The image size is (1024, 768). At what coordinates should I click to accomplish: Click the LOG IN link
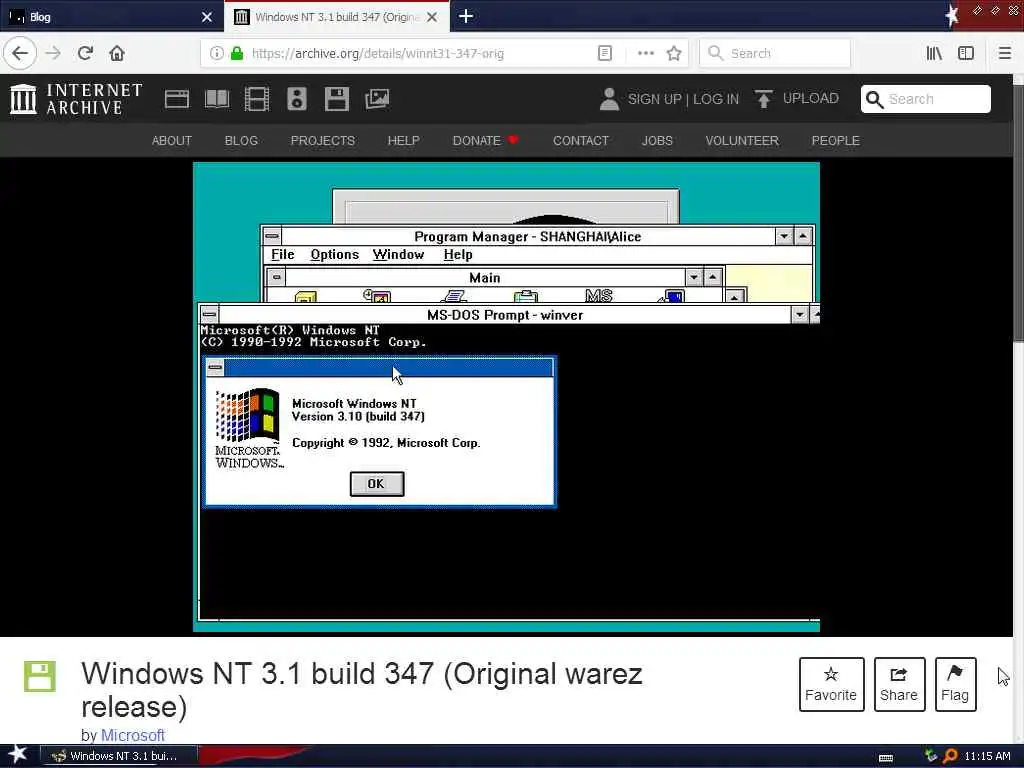click(x=716, y=99)
